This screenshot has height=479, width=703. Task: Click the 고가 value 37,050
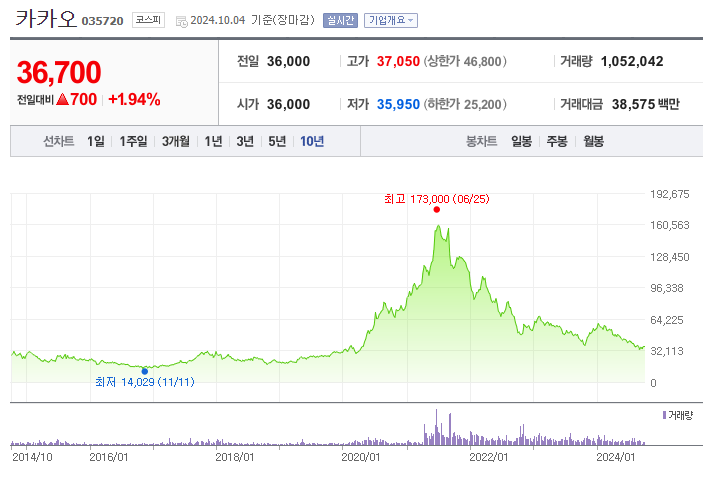click(x=398, y=61)
